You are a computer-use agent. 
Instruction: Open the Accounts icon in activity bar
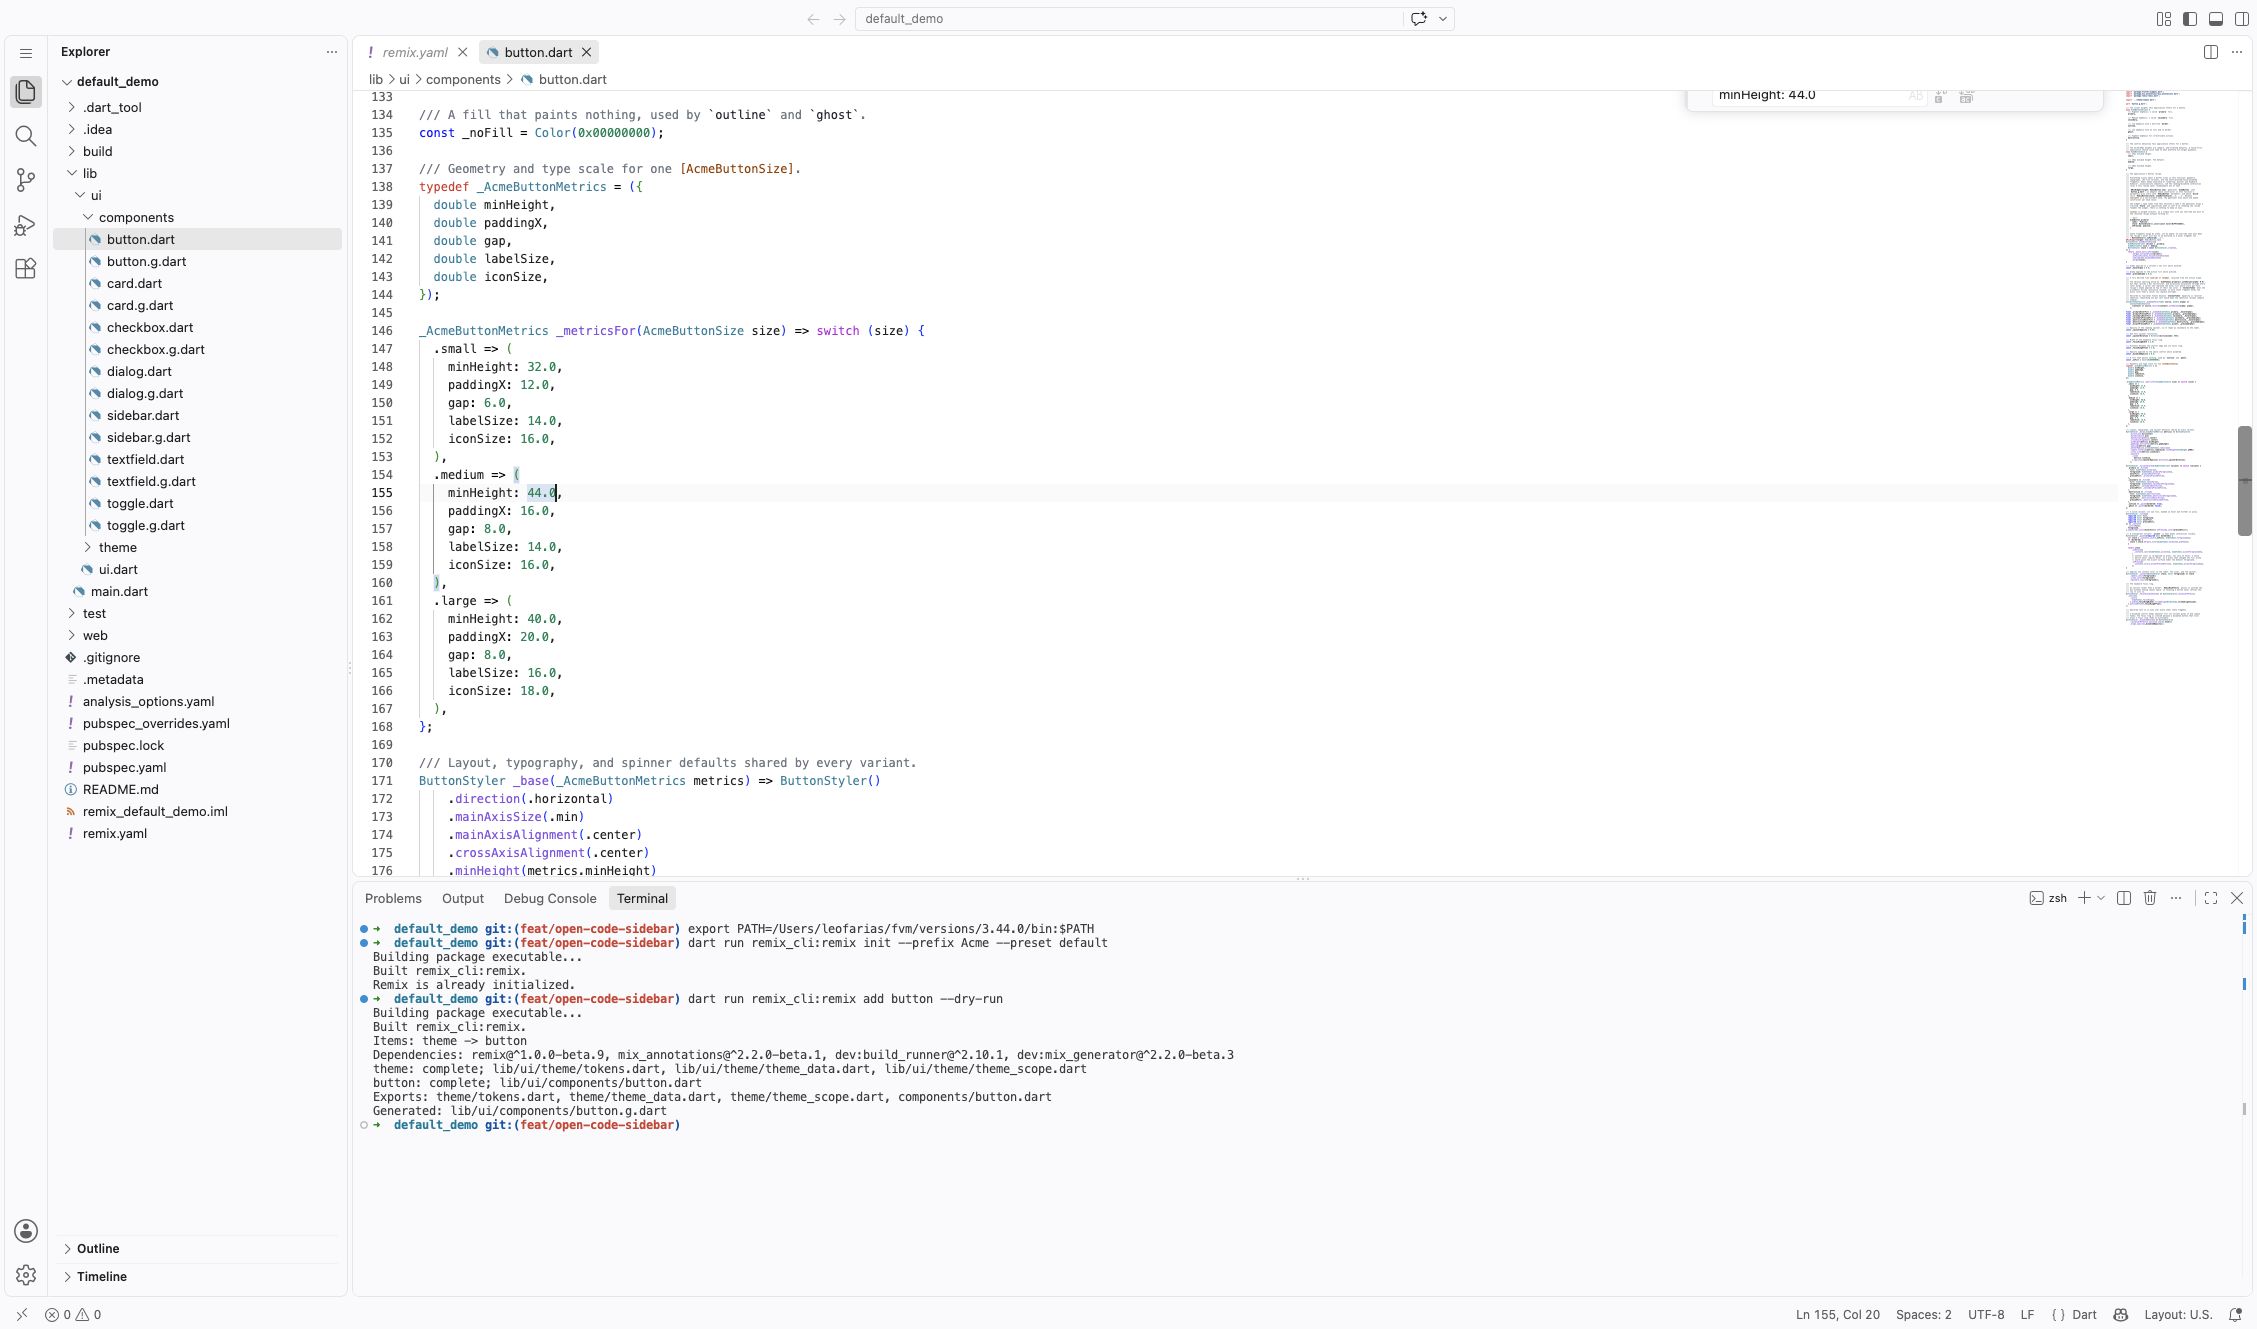pyautogui.click(x=26, y=1231)
